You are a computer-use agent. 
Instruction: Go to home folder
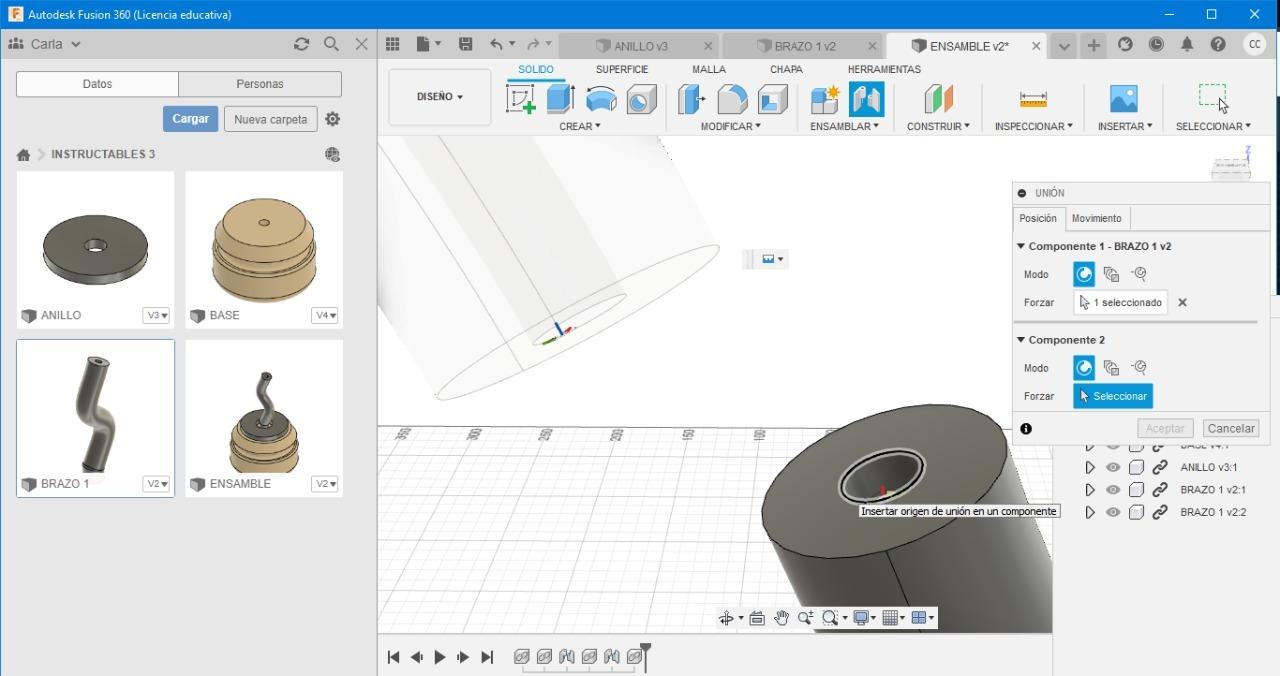[23, 155]
